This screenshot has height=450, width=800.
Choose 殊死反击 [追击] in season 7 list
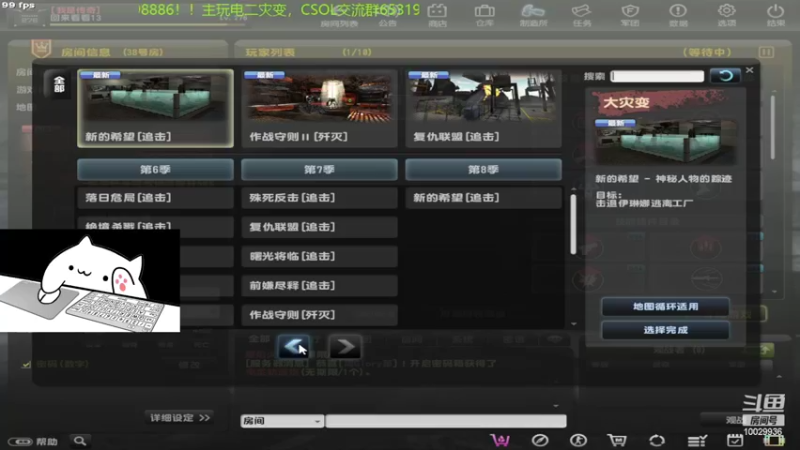319,198
